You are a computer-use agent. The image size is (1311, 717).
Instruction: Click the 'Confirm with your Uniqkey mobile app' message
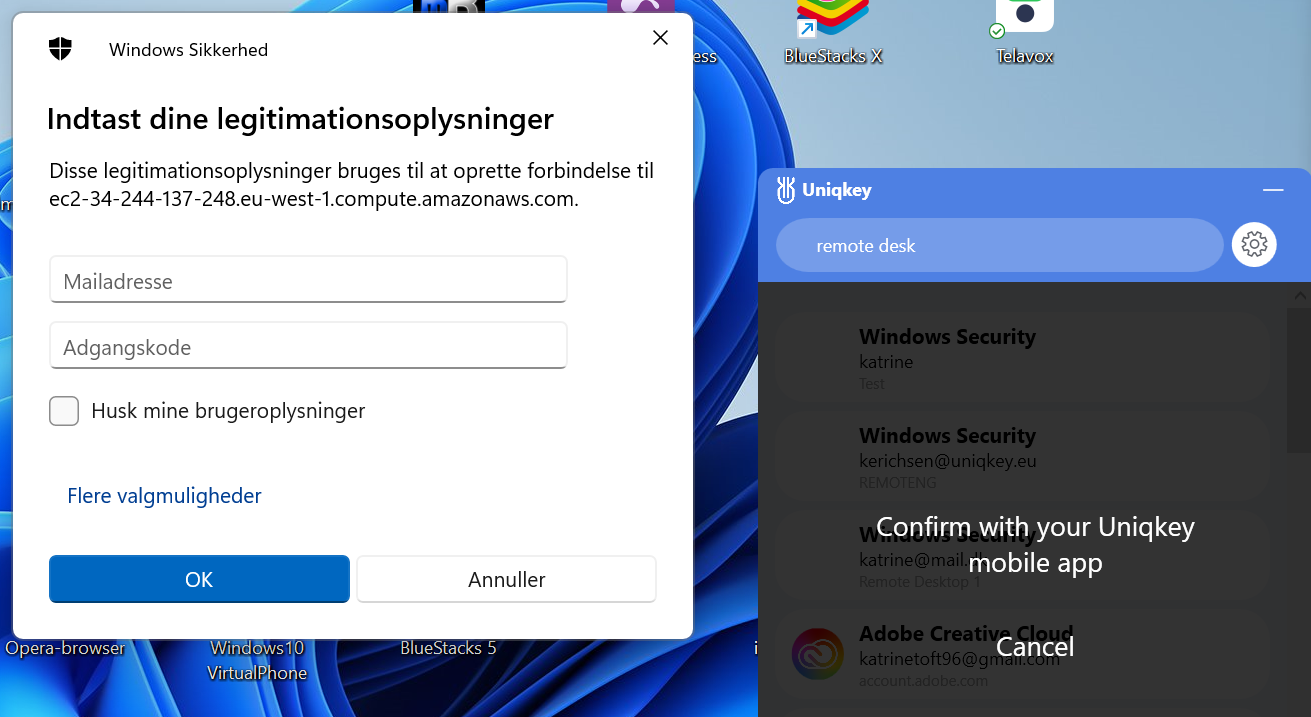coord(1035,545)
